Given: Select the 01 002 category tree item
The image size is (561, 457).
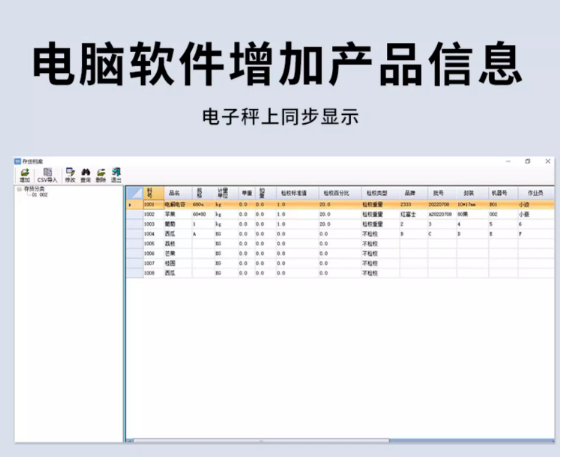Looking at the screenshot, I should pyautogui.click(x=40, y=195).
